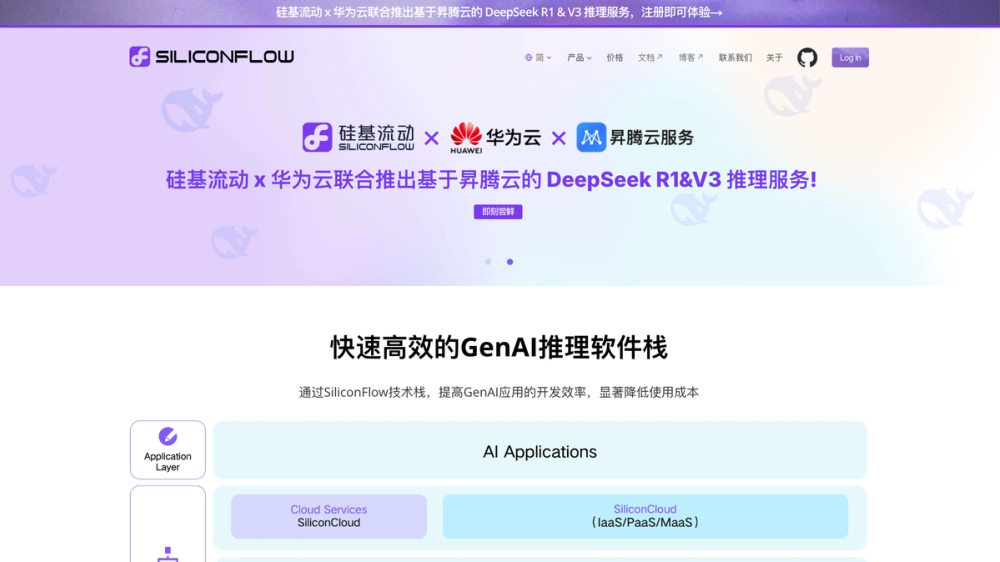The height and width of the screenshot is (562, 1000).
Task: Open the 联系我们 contact page
Action: [735, 57]
